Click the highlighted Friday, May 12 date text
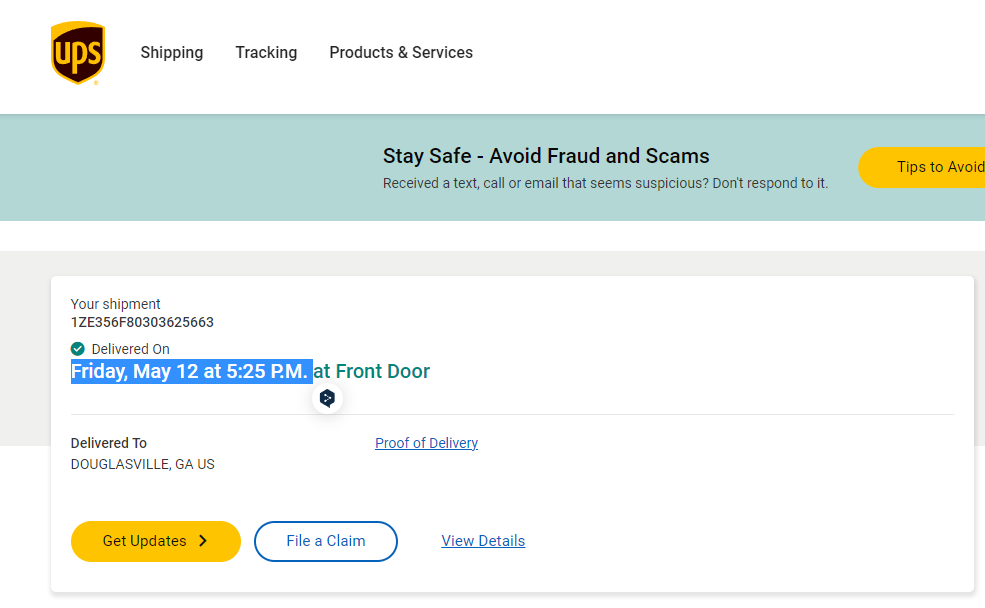The height and width of the screenshot is (608, 985). pyautogui.click(x=190, y=371)
